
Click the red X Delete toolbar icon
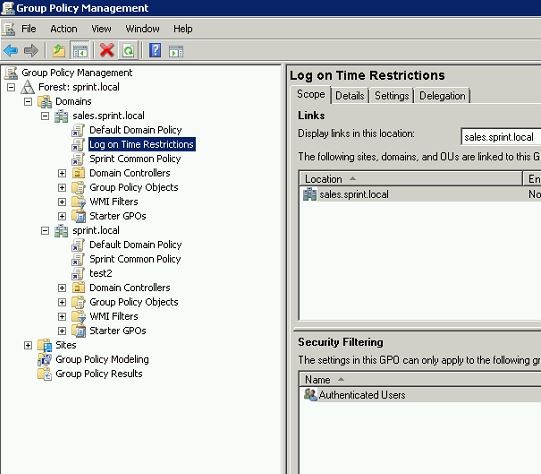[107, 51]
